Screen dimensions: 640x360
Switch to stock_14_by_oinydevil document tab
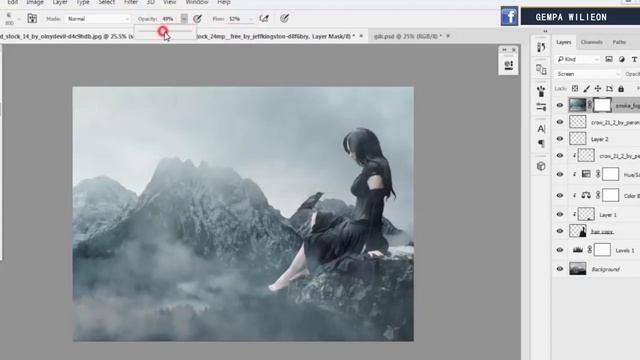[67, 36]
